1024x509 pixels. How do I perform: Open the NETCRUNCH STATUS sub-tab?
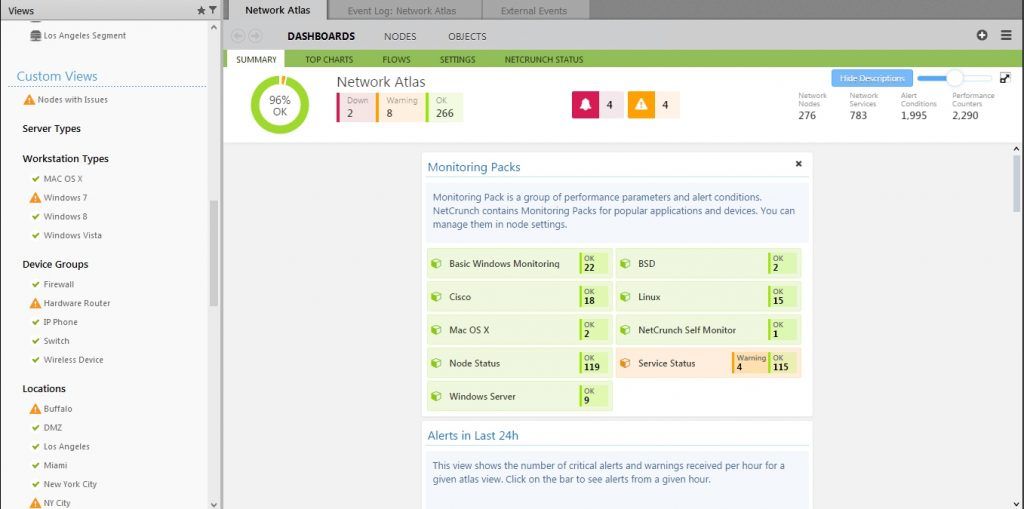544,59
